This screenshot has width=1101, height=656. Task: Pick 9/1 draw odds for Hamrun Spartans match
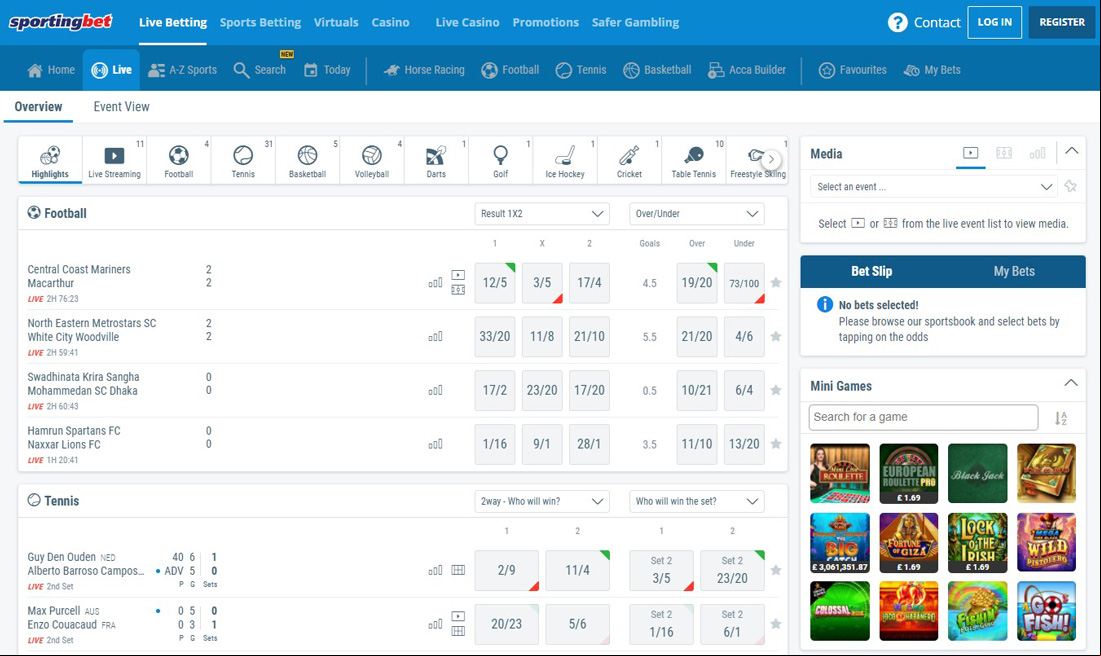(542, 444)
